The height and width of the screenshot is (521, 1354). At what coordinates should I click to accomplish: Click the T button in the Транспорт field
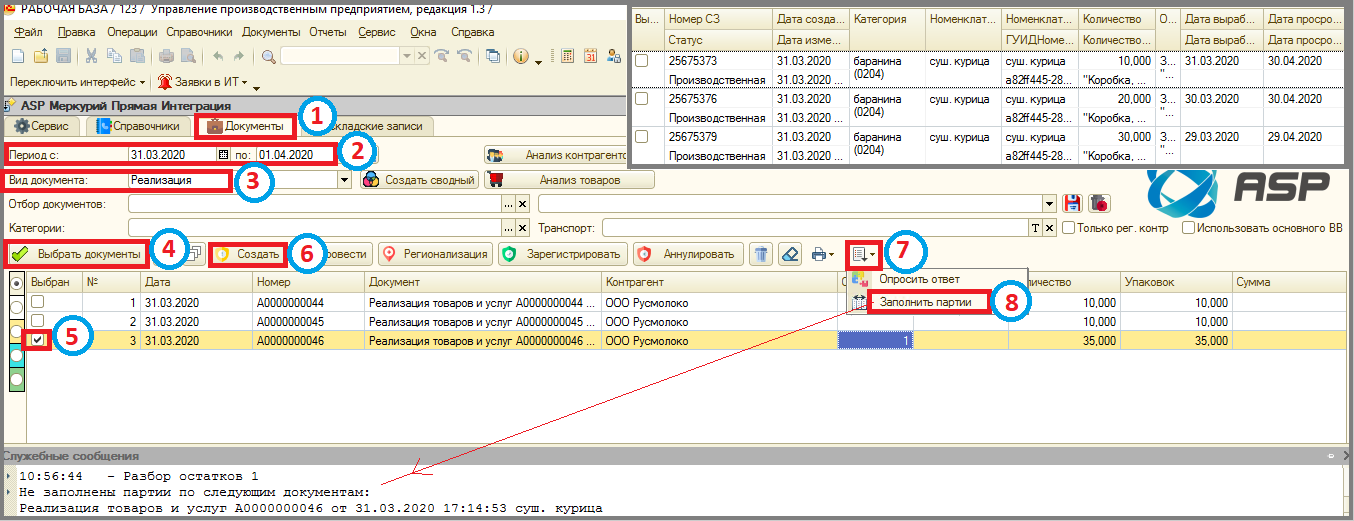[1035, 228]
